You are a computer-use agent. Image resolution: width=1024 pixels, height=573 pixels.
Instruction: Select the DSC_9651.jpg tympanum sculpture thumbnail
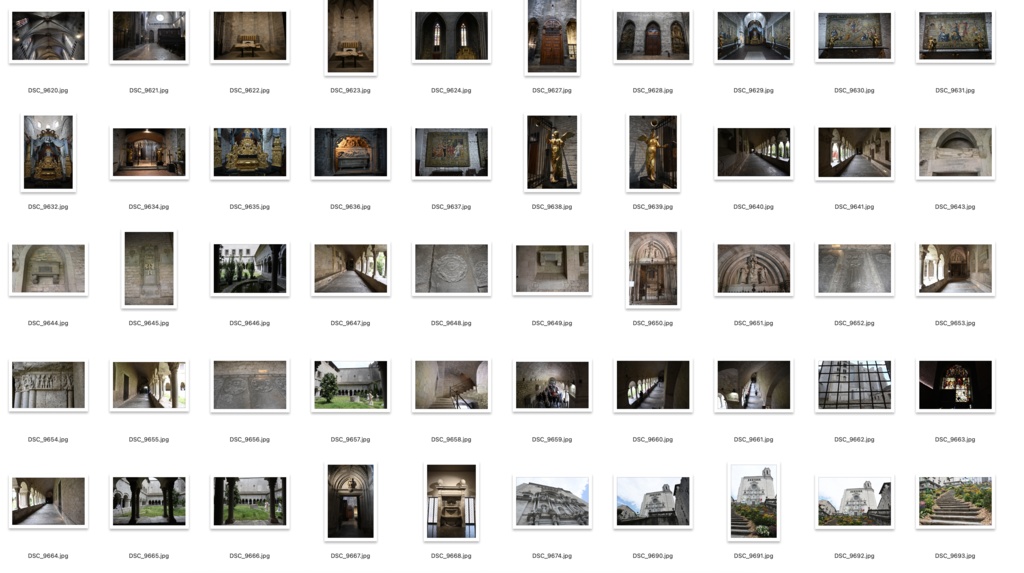pyautogui.click(x=754, y=269)
